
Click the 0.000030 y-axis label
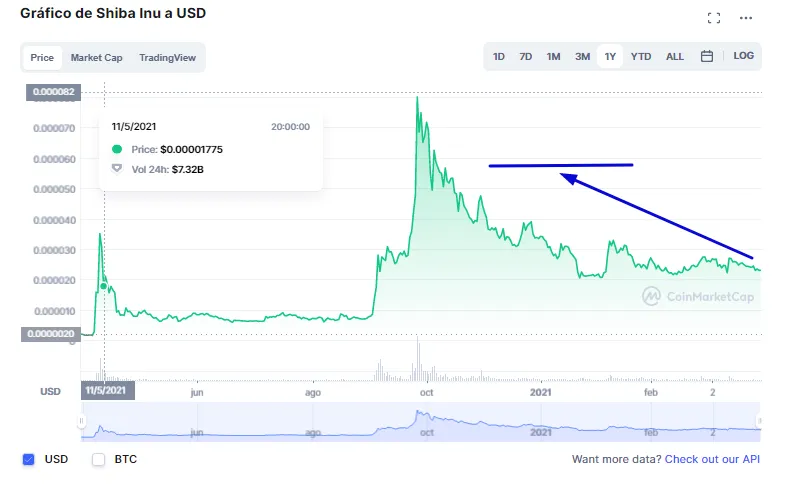coord(54,250)
